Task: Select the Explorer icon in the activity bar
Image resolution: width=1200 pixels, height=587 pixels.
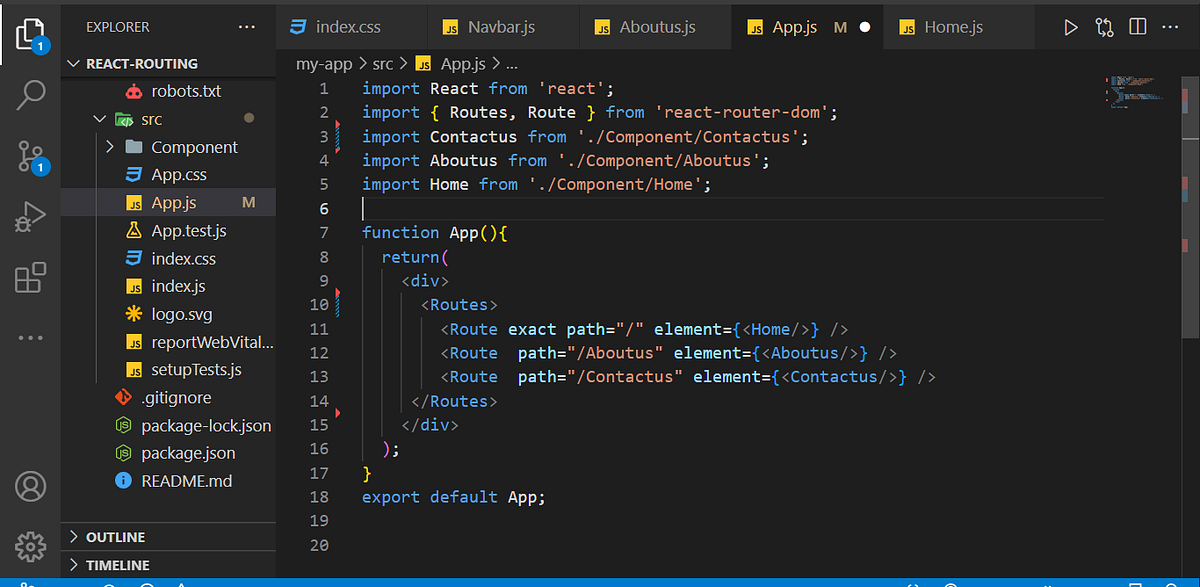Action: click(x=30, y=33)
